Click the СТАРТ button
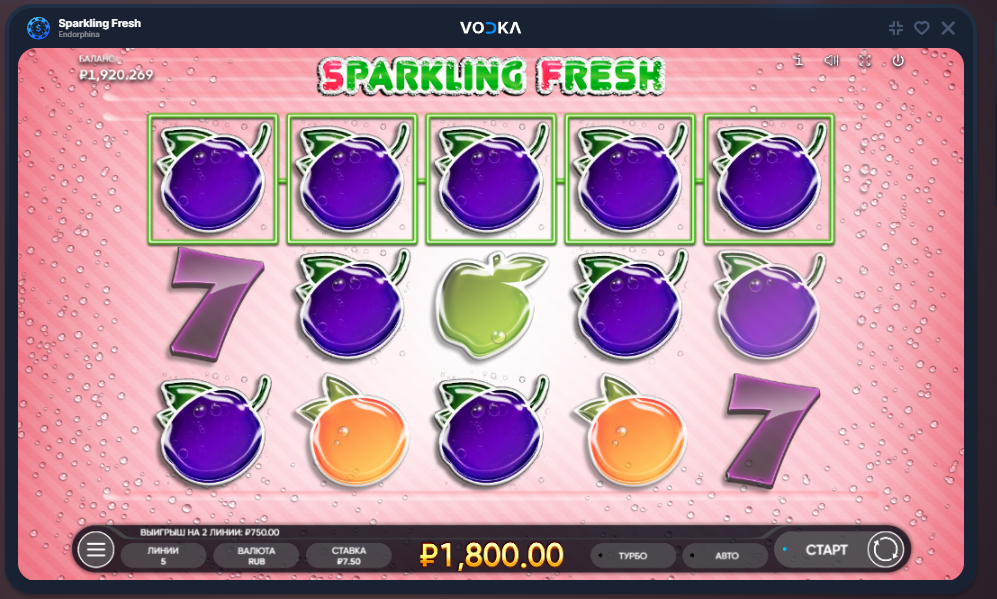The image size is (997, 599). point(825,549)
